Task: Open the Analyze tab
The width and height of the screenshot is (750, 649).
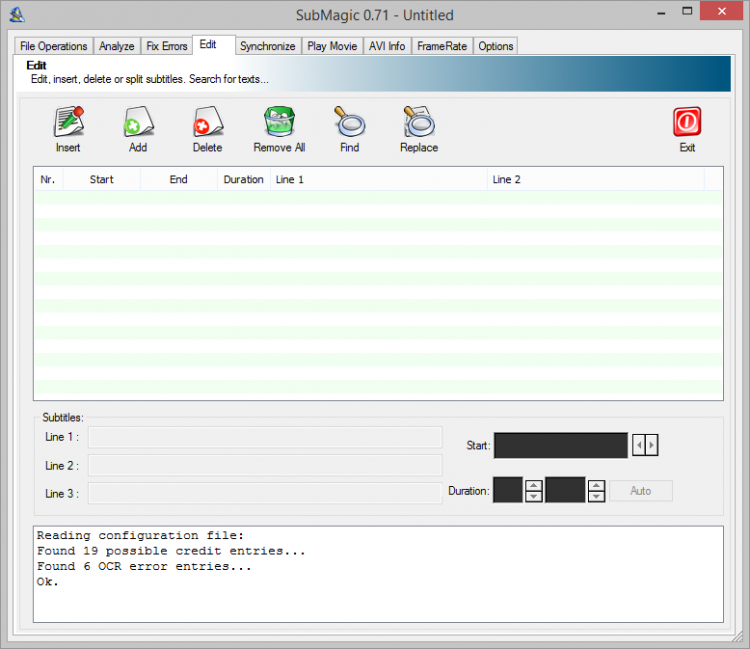Action: coord(117,46)
